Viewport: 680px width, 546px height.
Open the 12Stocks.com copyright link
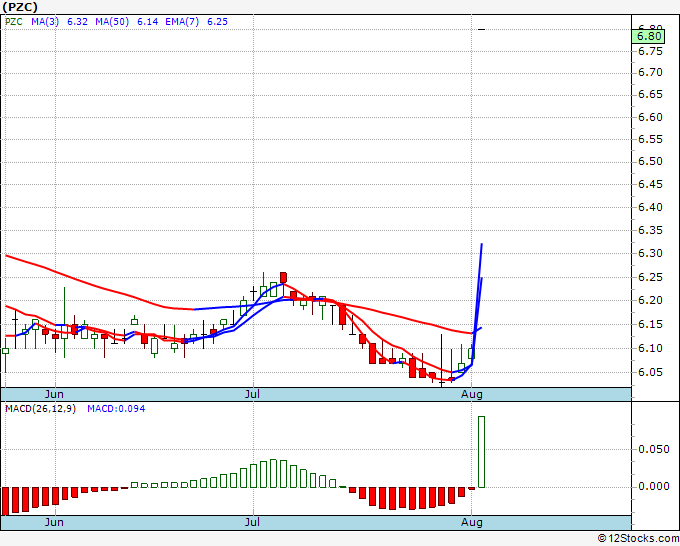(x=638, y=539)
